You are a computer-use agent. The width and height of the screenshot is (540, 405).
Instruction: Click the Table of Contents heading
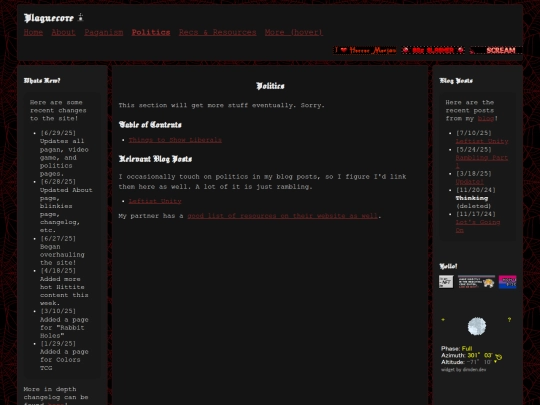tap(150, 125)
